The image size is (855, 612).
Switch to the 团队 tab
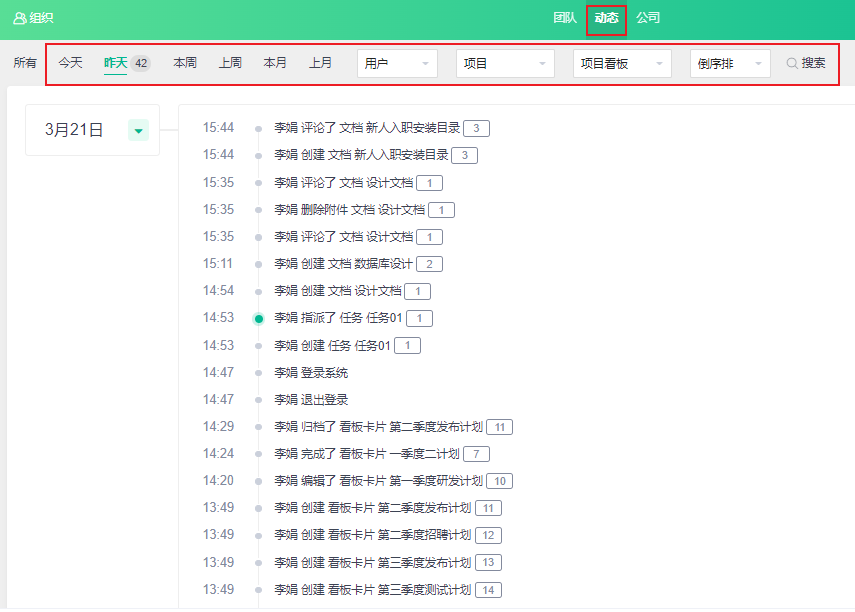click(565, 18)
